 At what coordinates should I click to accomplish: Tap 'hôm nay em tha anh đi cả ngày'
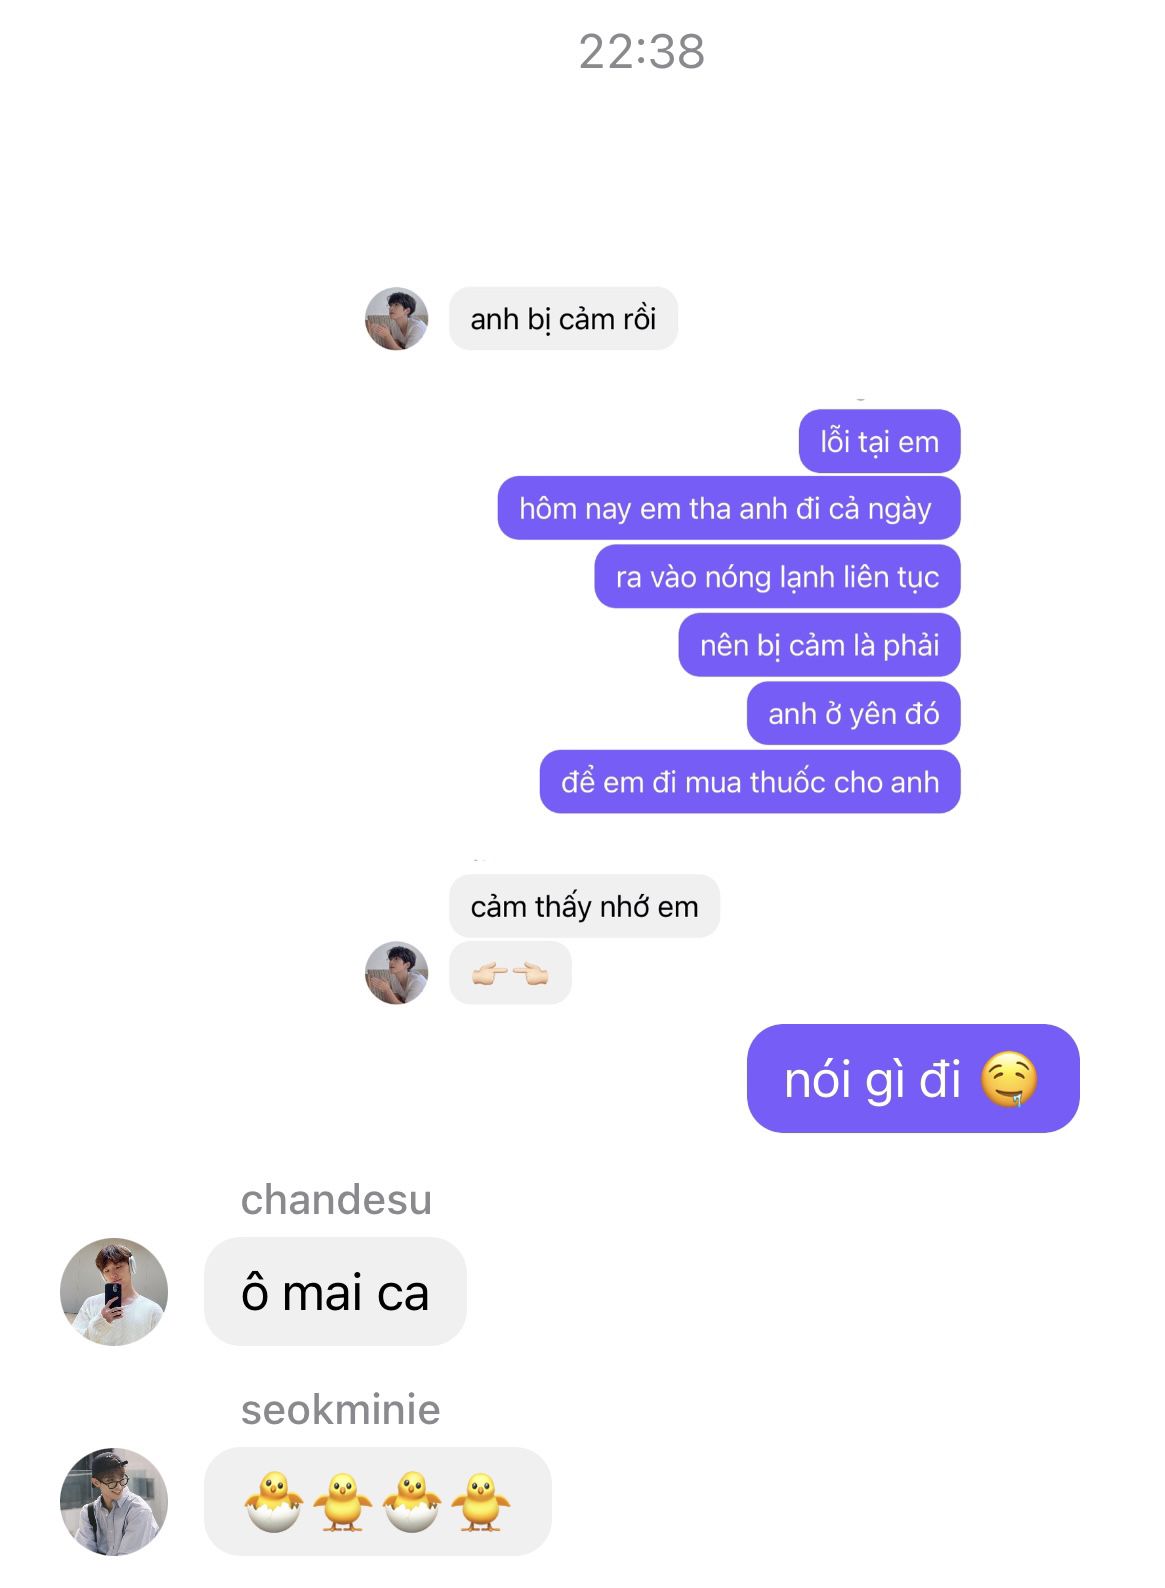(x=728, y=508)
